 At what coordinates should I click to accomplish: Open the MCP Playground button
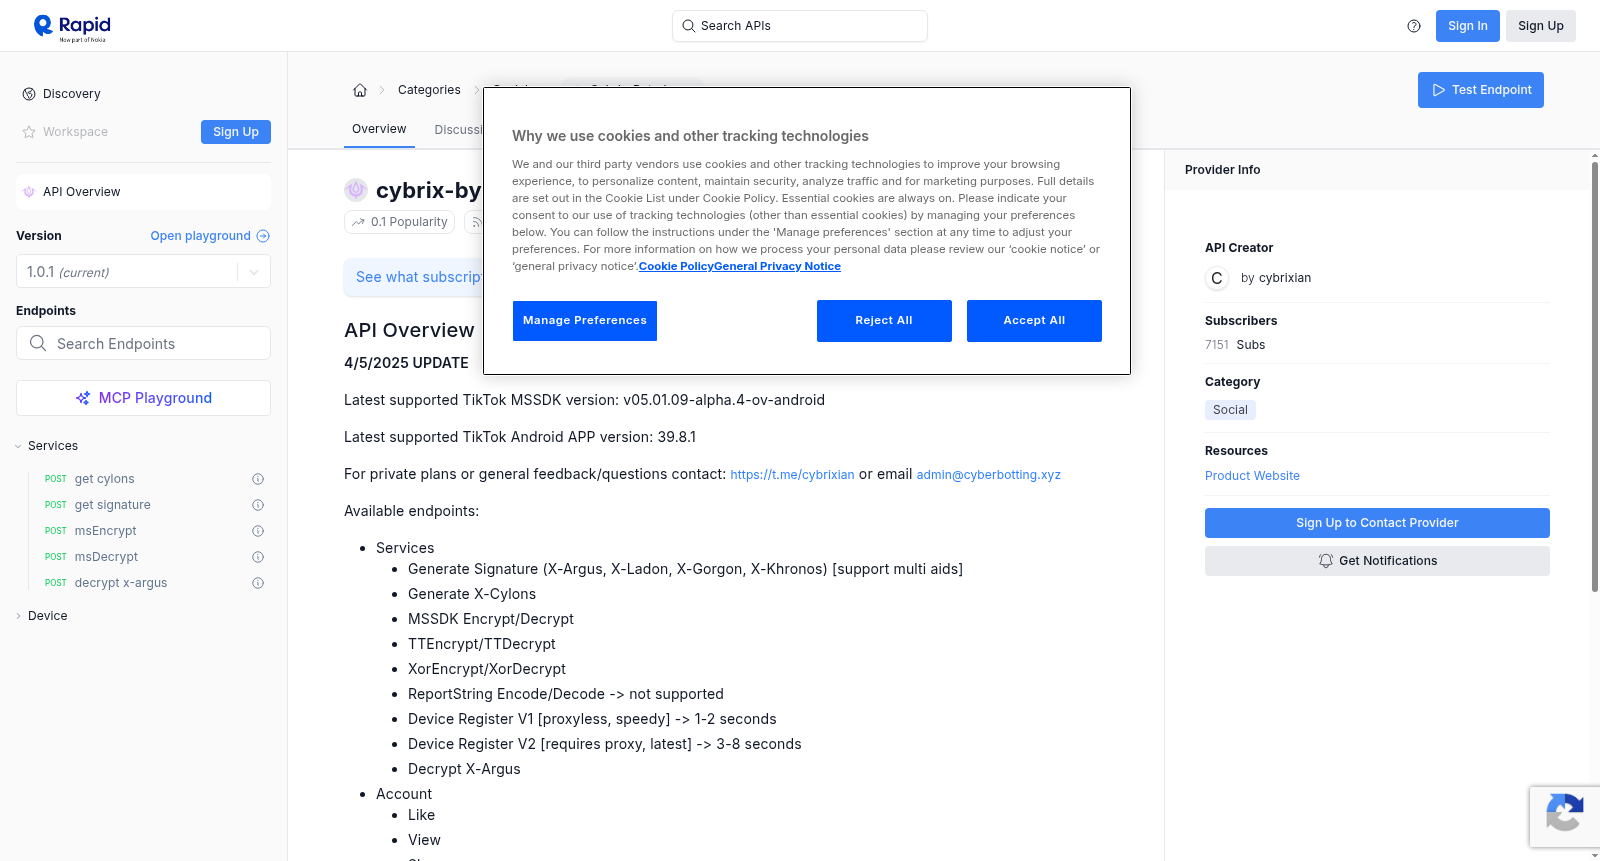pyautogui.click(x=143, y=398)
